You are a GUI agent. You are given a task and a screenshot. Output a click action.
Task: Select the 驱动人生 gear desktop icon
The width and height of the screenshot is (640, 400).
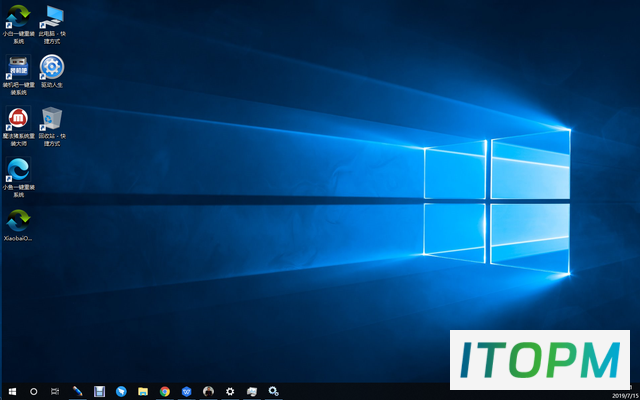(x=52, y=71)
